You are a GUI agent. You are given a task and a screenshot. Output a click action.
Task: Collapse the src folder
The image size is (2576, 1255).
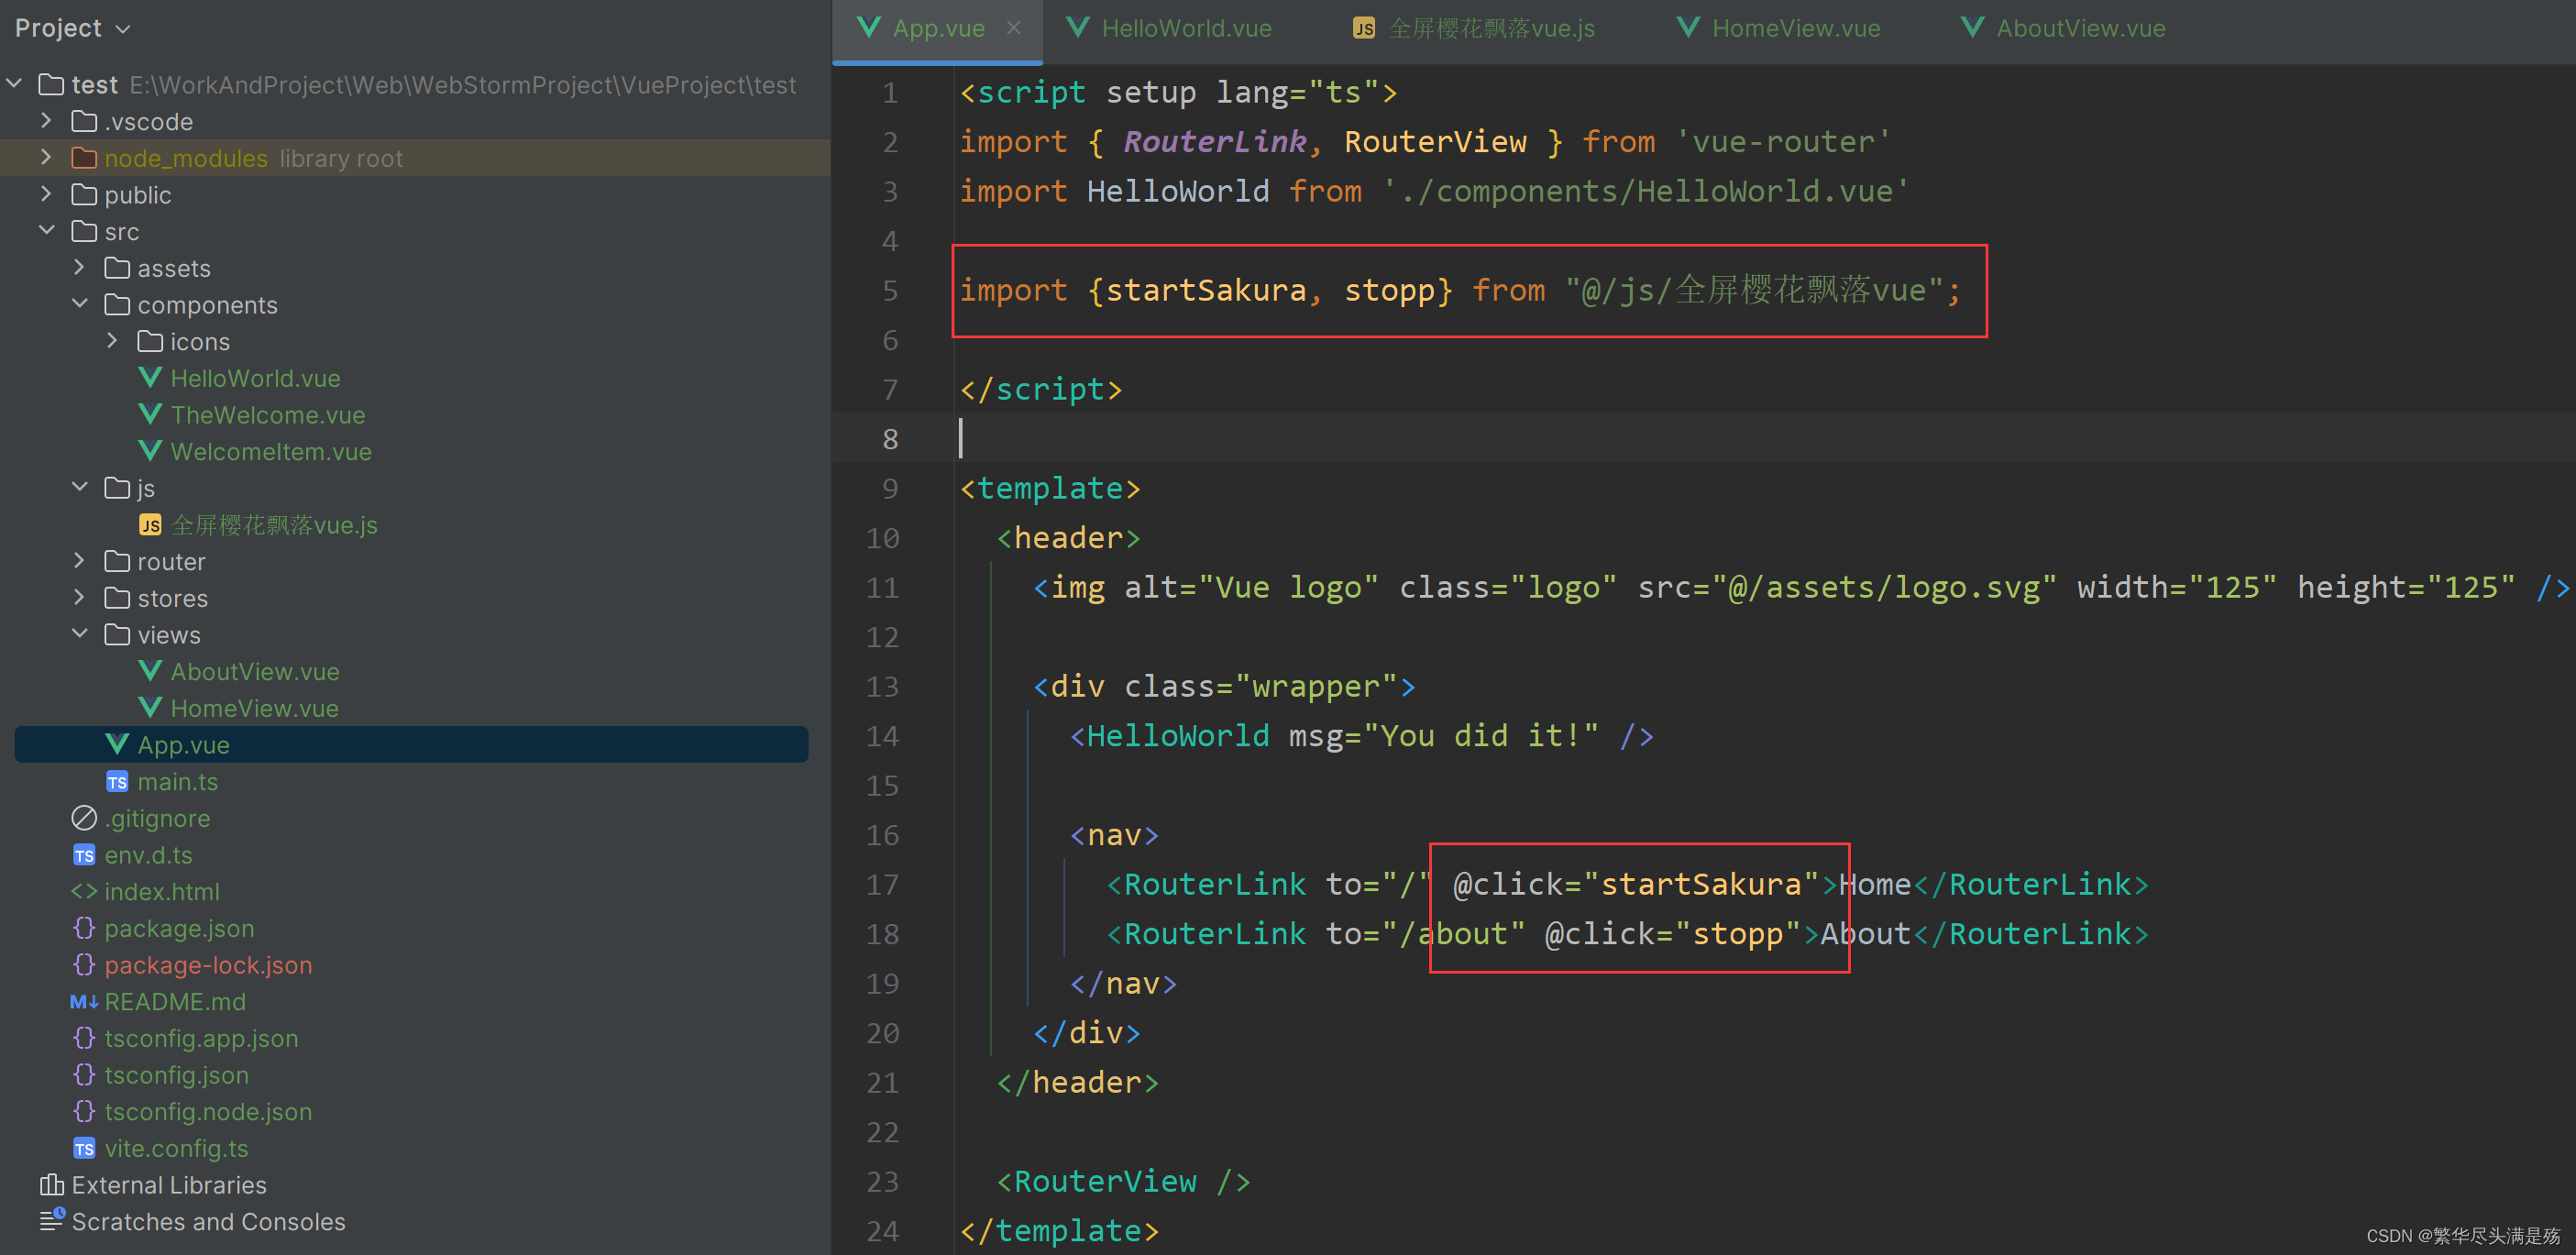46,231
